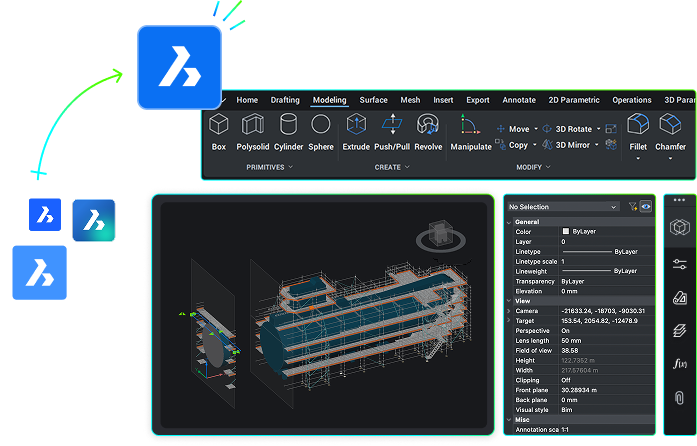The height and width of the screenshot is (446, 697).
Task: Click the Linetype scale value '1'
Action: coord(563,261)
